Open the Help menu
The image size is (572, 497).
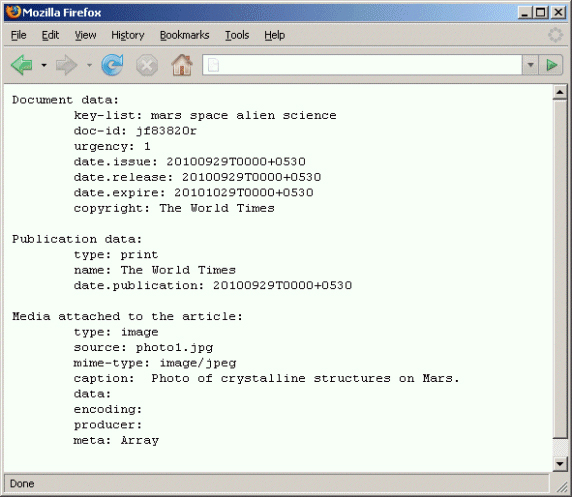(275, 35)
